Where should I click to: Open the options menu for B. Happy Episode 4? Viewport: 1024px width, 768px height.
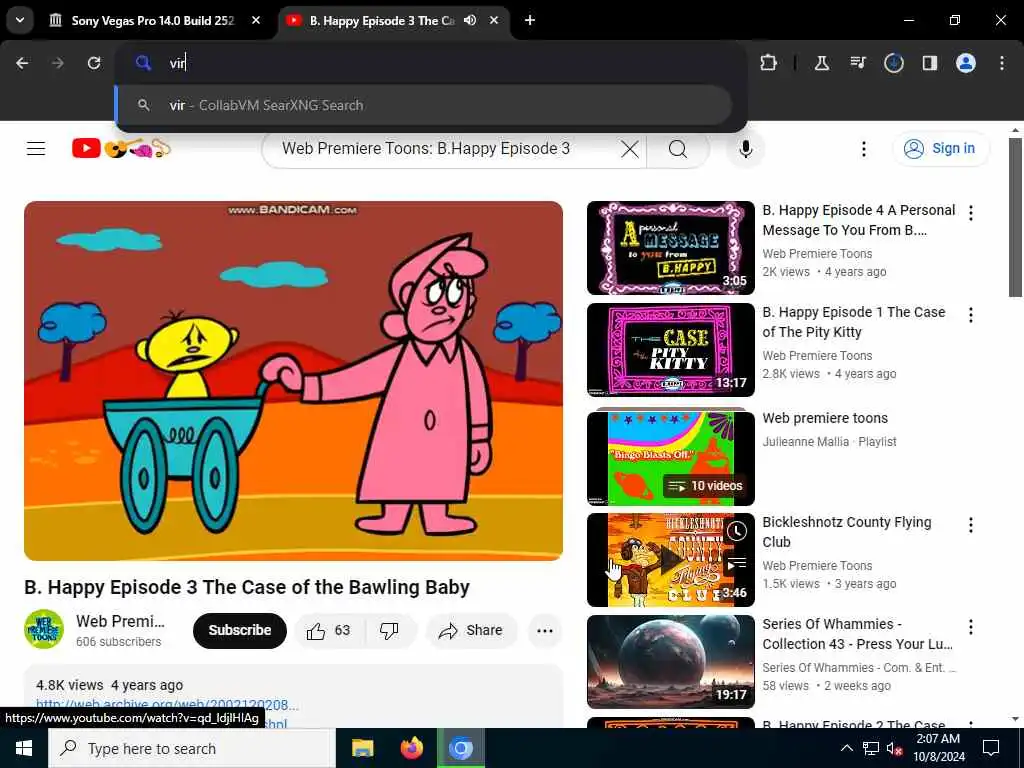tap(971, 213)
